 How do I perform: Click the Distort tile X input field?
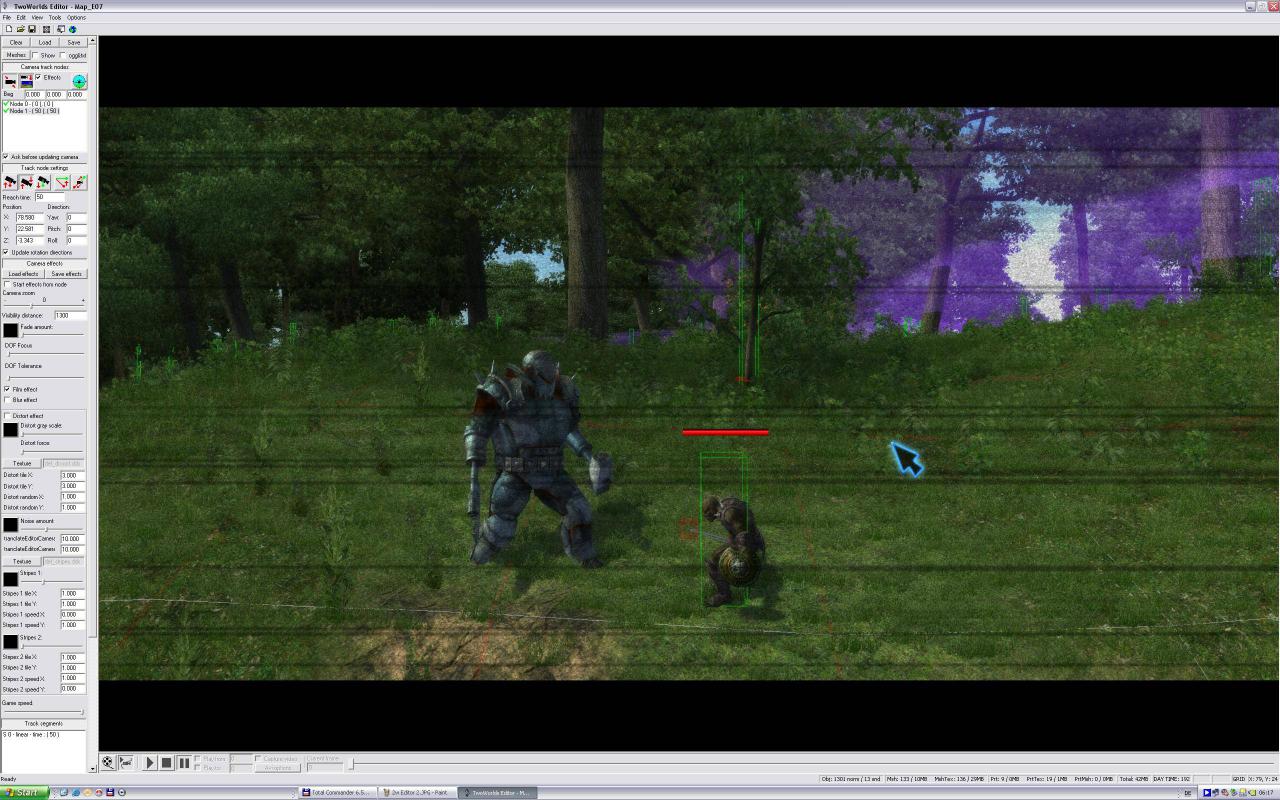point(73,475)
